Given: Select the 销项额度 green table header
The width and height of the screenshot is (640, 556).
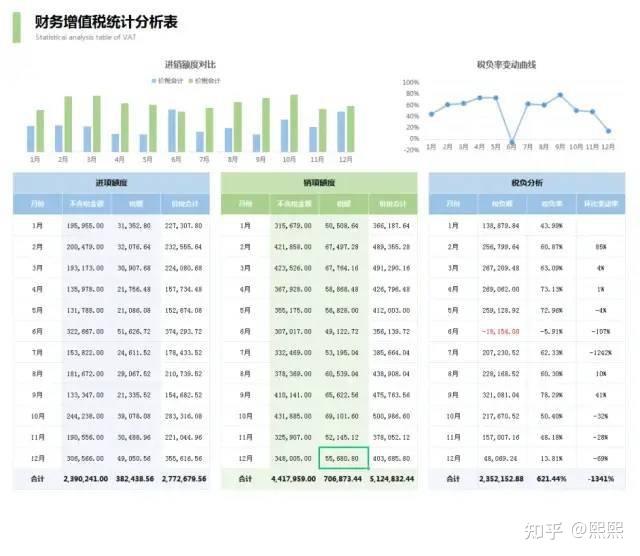Looking at the screenshot, I should click(x=319, y=183).
